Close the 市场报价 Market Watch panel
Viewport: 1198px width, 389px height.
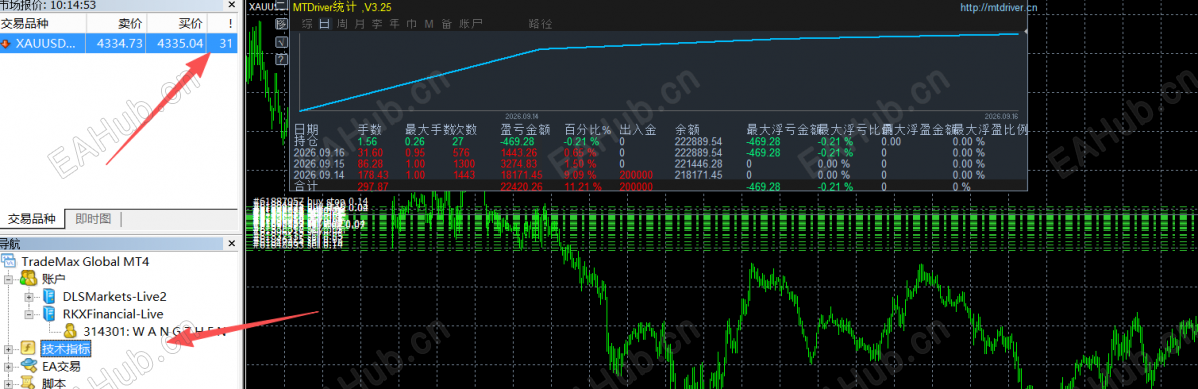pyautogui.click(x=232, y=5)
